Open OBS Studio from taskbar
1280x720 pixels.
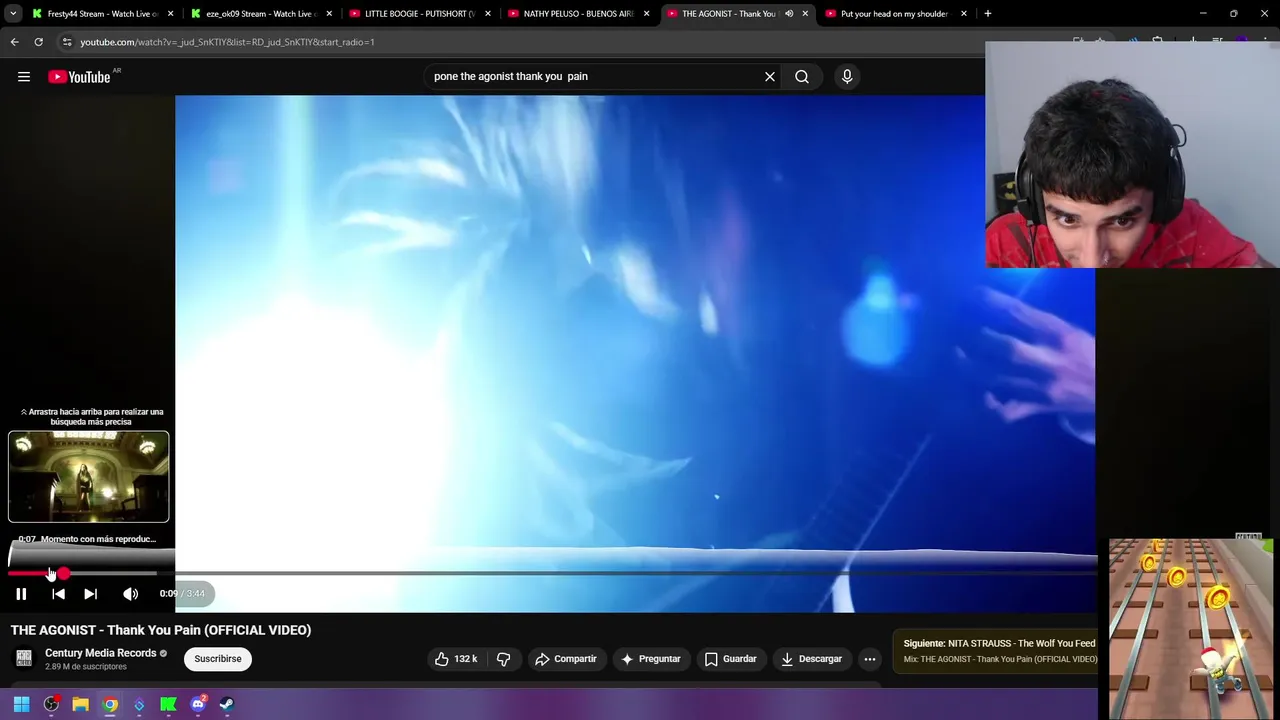click(51, 704)
